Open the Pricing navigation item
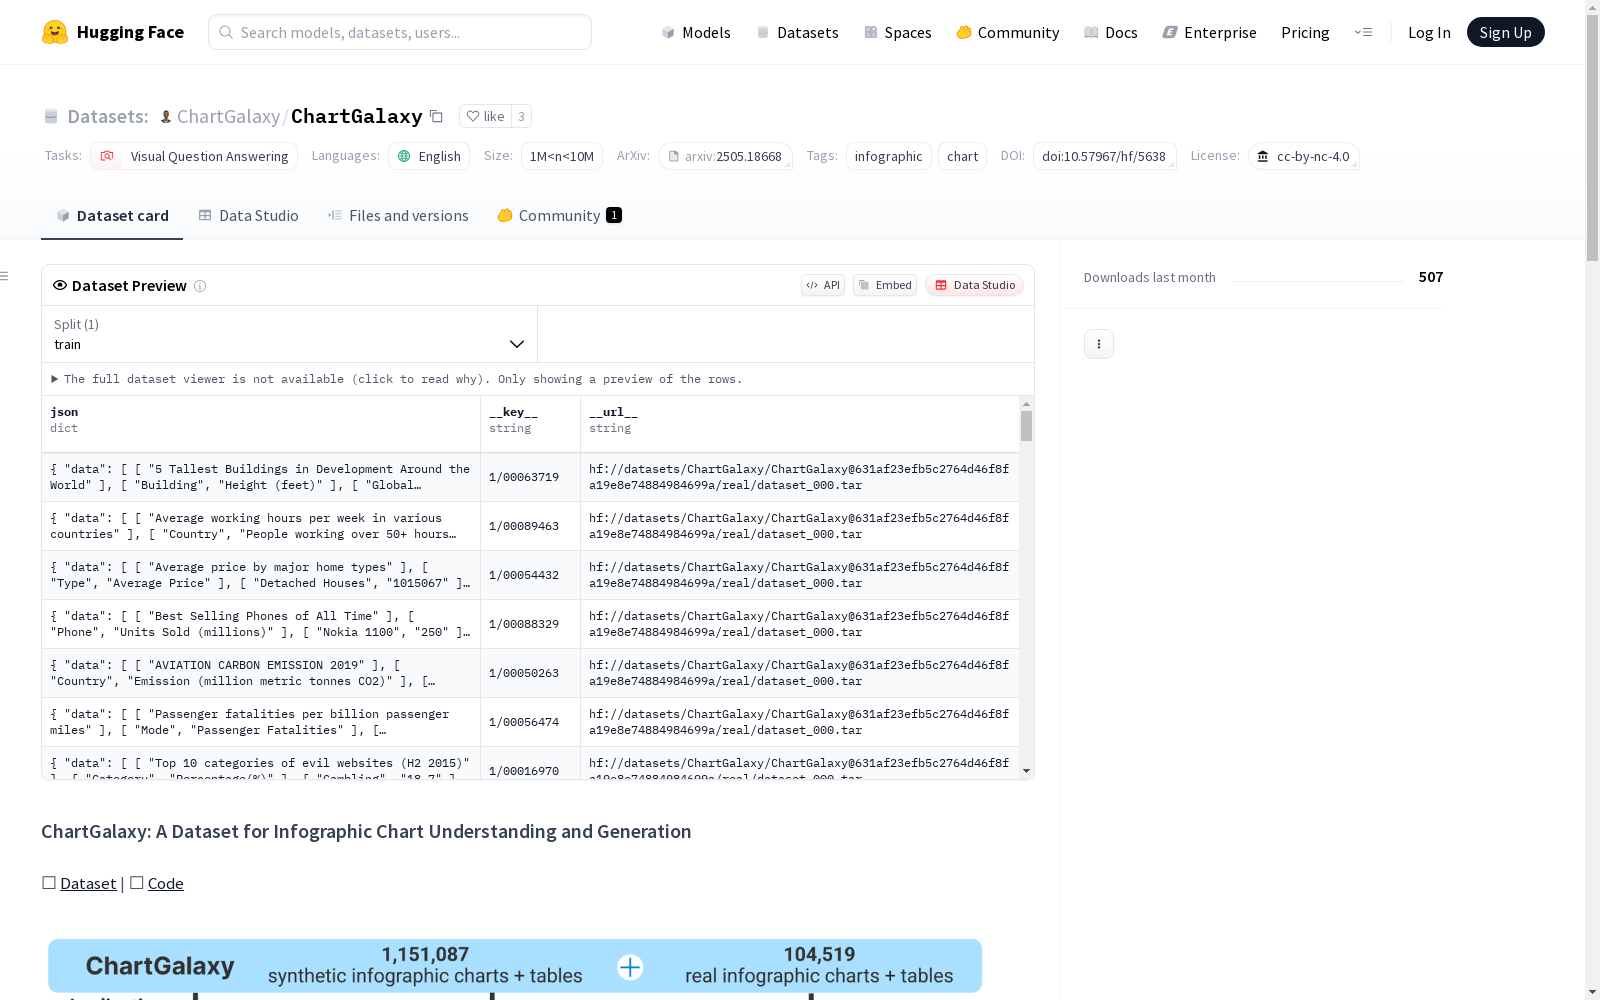 pyautogui.click(x=1305, y=32)
